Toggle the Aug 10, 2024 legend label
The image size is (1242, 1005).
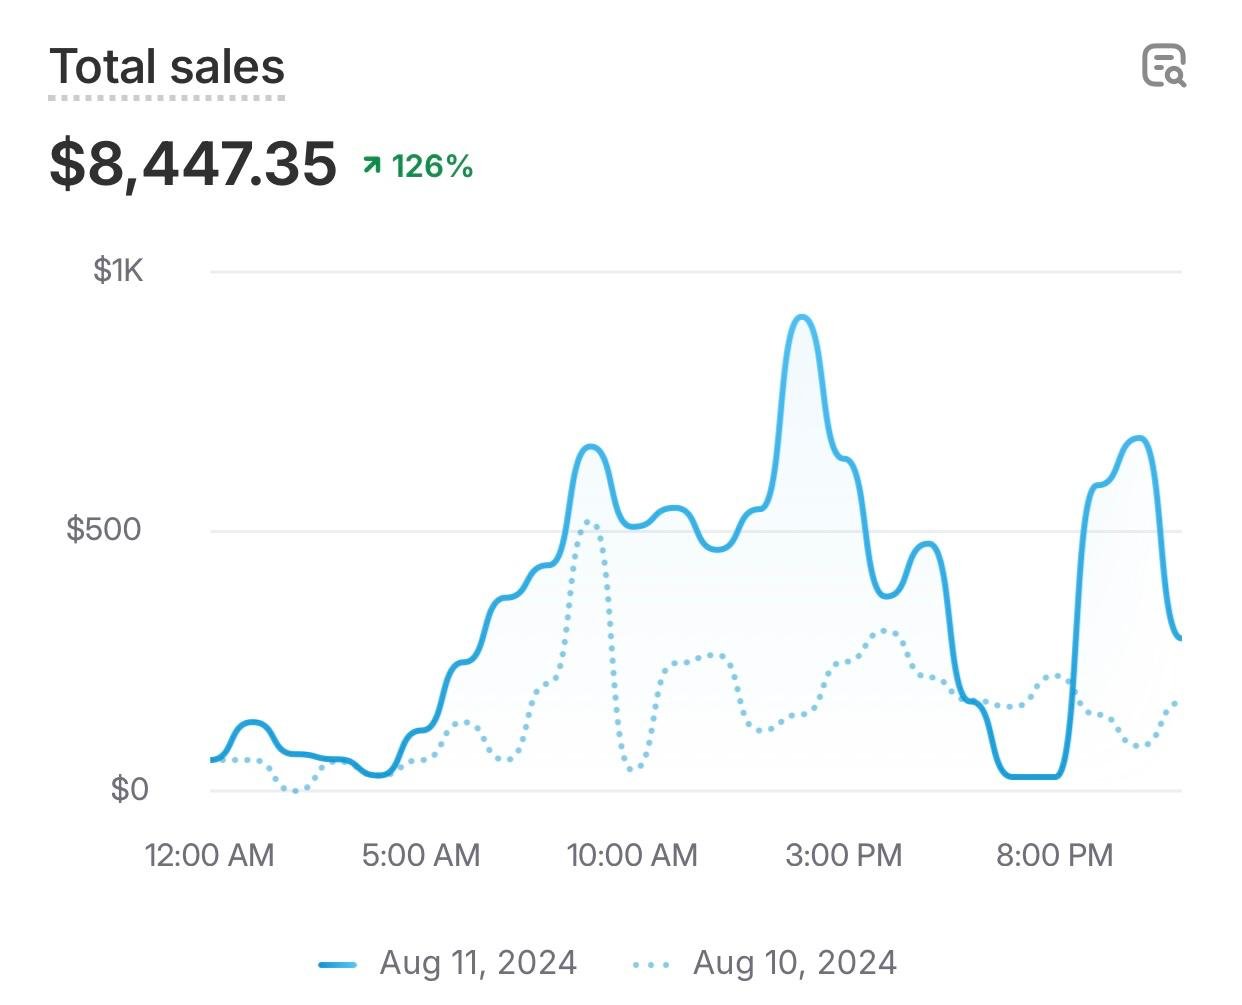click(x=795, y=963)
